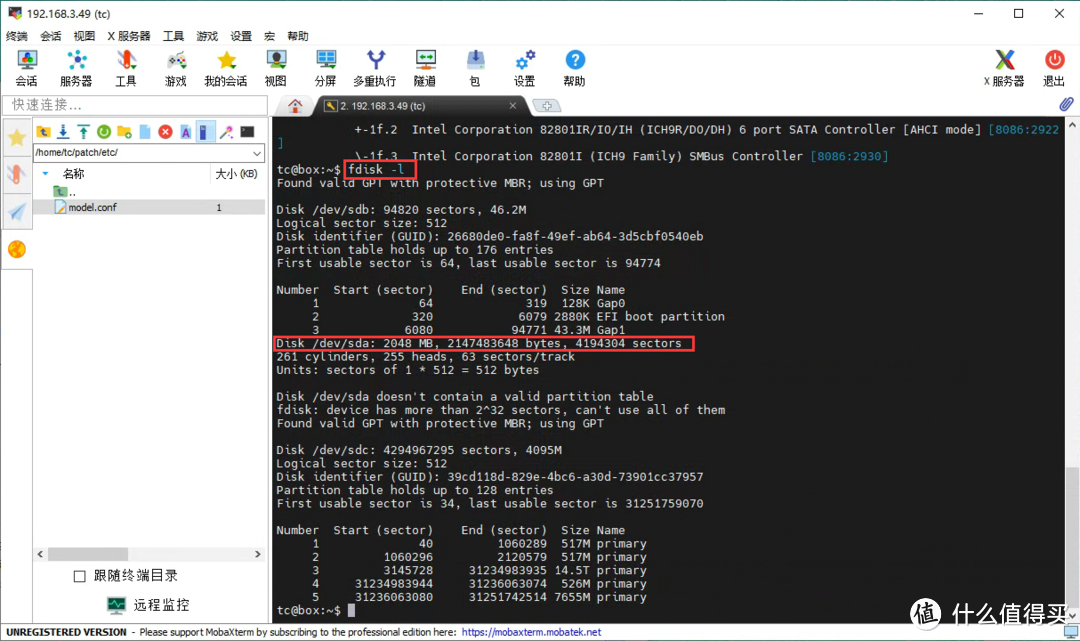Enable the 跟随终端目录 checkbox
The image size is (1080, 641).
coord(79,576)
